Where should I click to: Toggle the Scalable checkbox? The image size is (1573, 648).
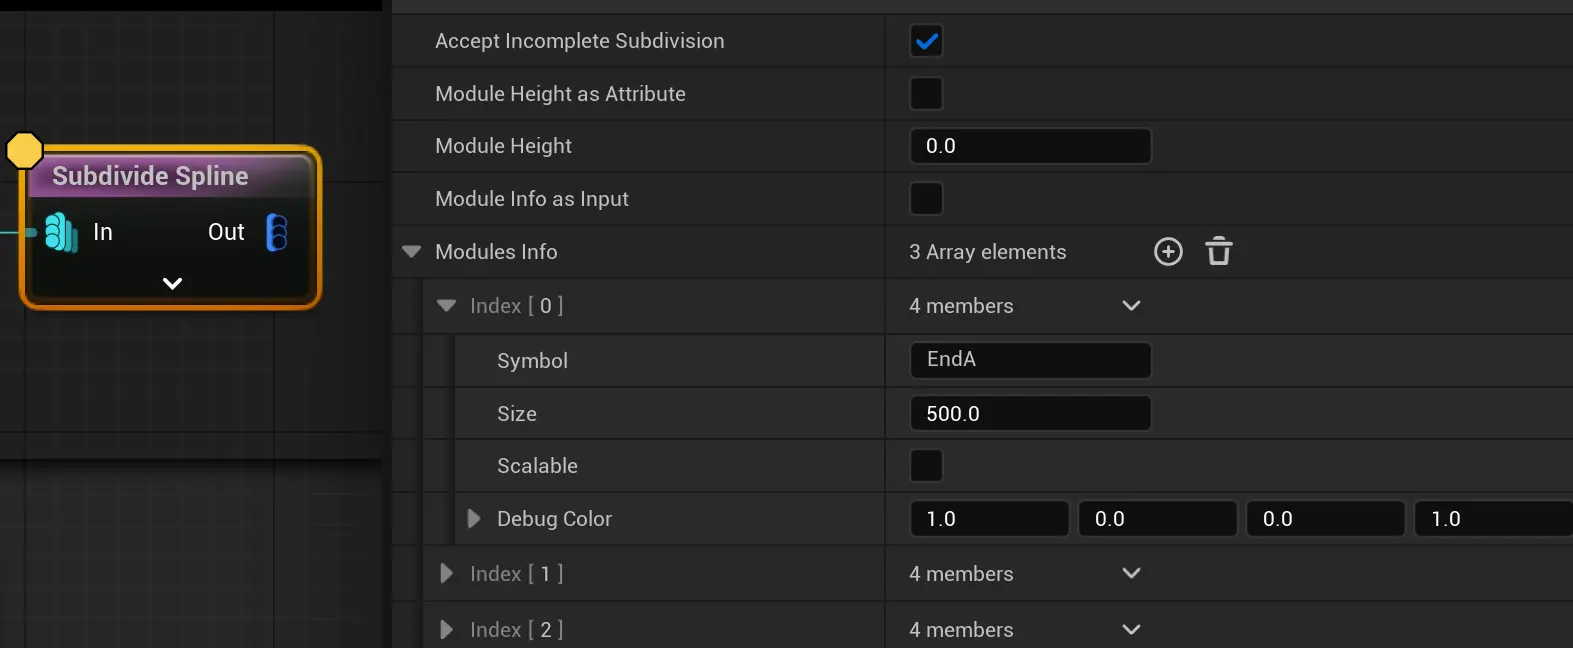(x=926, y=466)
